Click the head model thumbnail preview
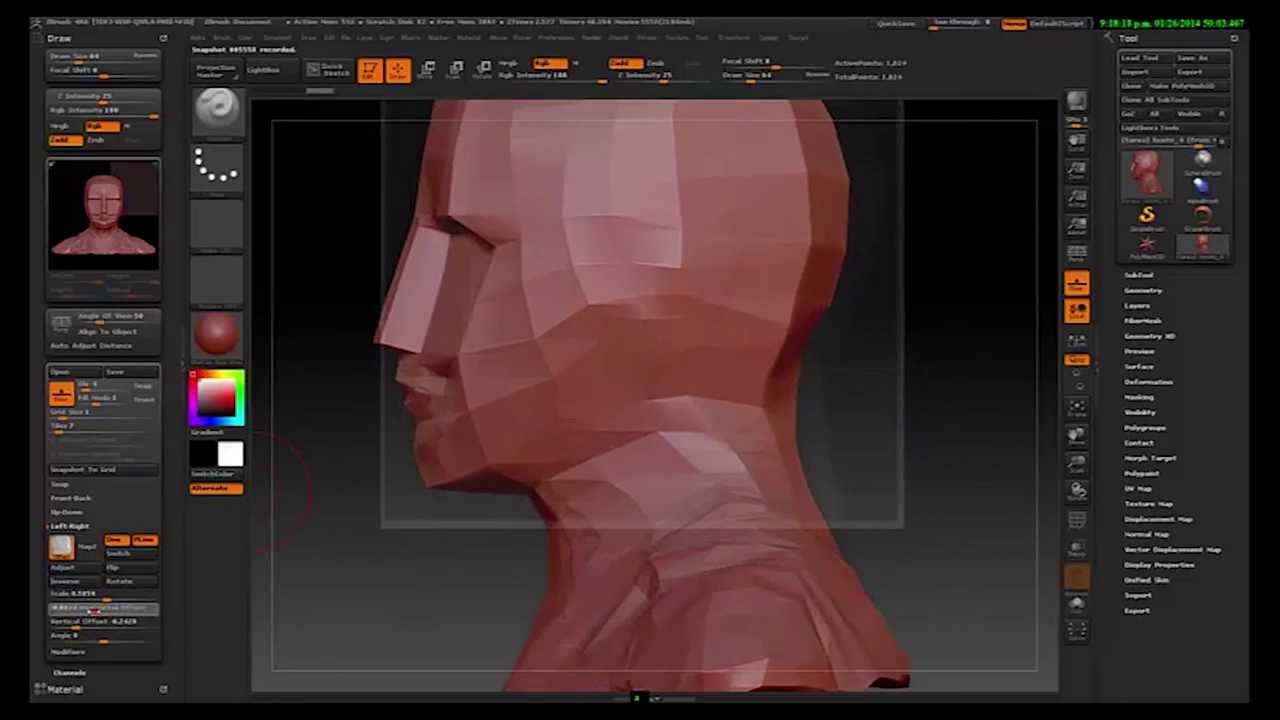 [x=103, y=213]
